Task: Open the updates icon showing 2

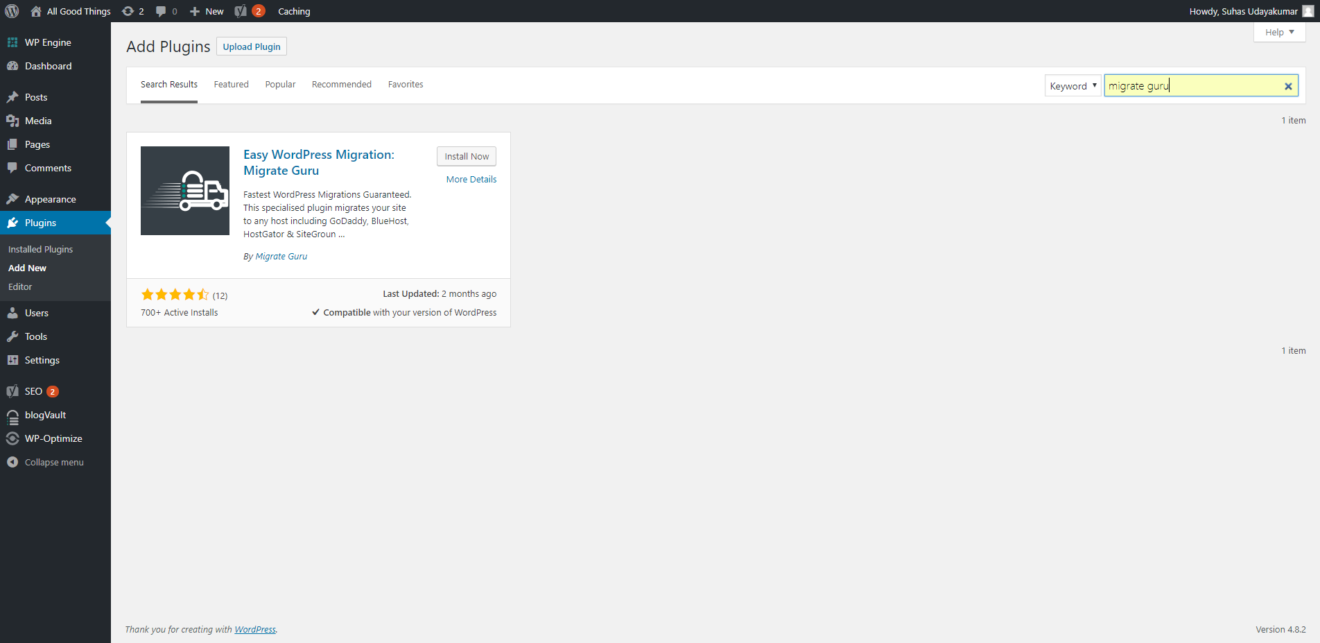Action: point(133,11)
